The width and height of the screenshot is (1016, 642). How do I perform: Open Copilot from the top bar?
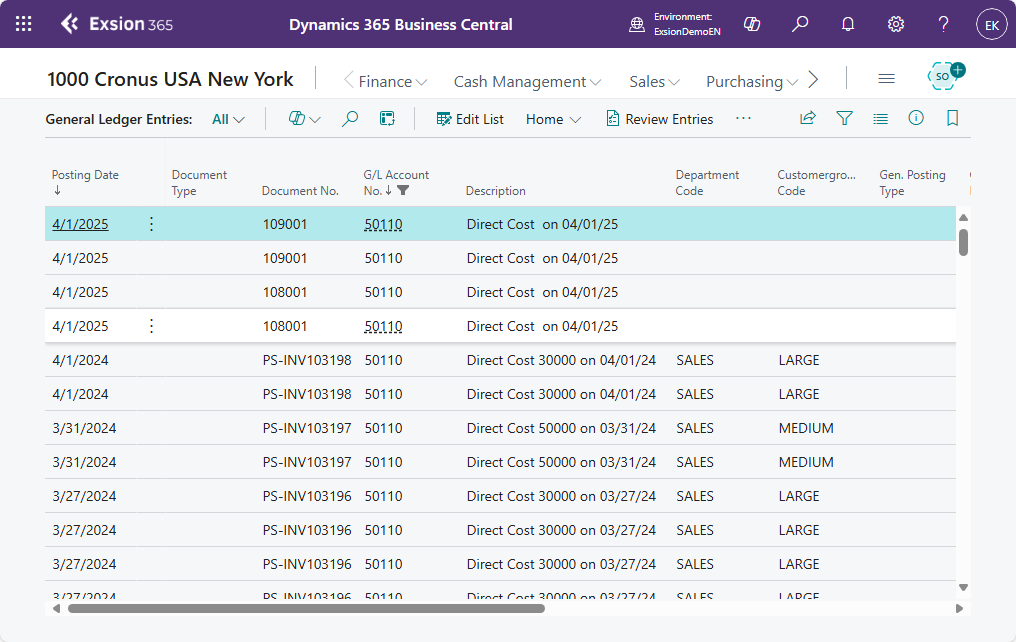pyautogui.click(x=752, y=24)
